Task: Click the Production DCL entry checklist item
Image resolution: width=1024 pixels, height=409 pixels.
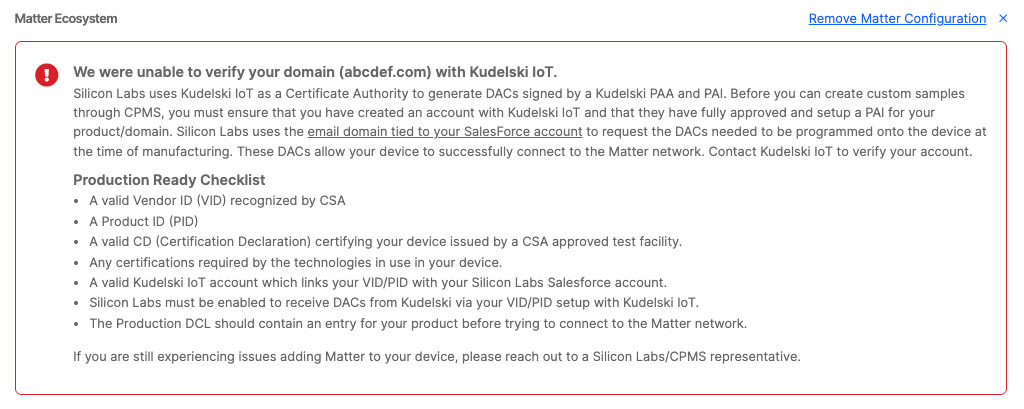Action: (417, 323)
